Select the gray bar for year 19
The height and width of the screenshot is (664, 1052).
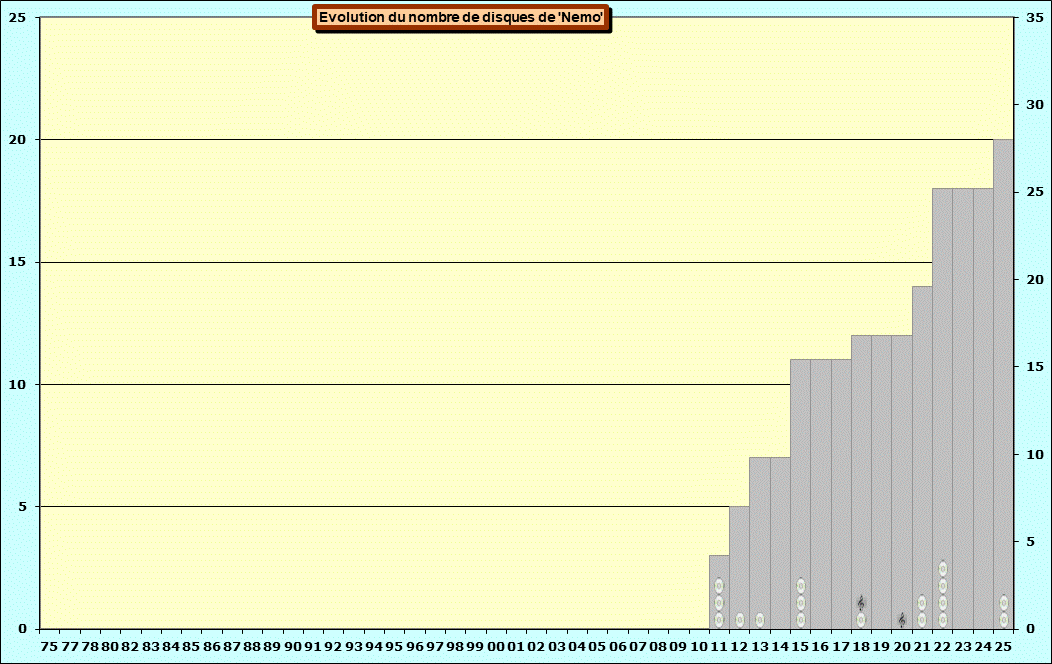(882, 482)
